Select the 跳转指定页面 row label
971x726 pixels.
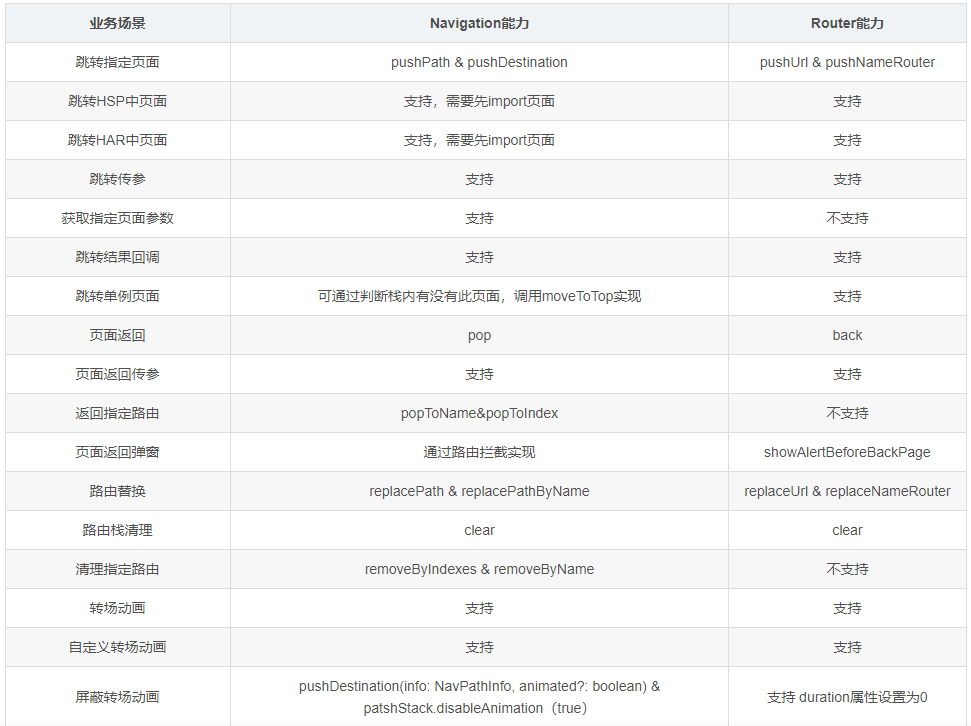118,62
